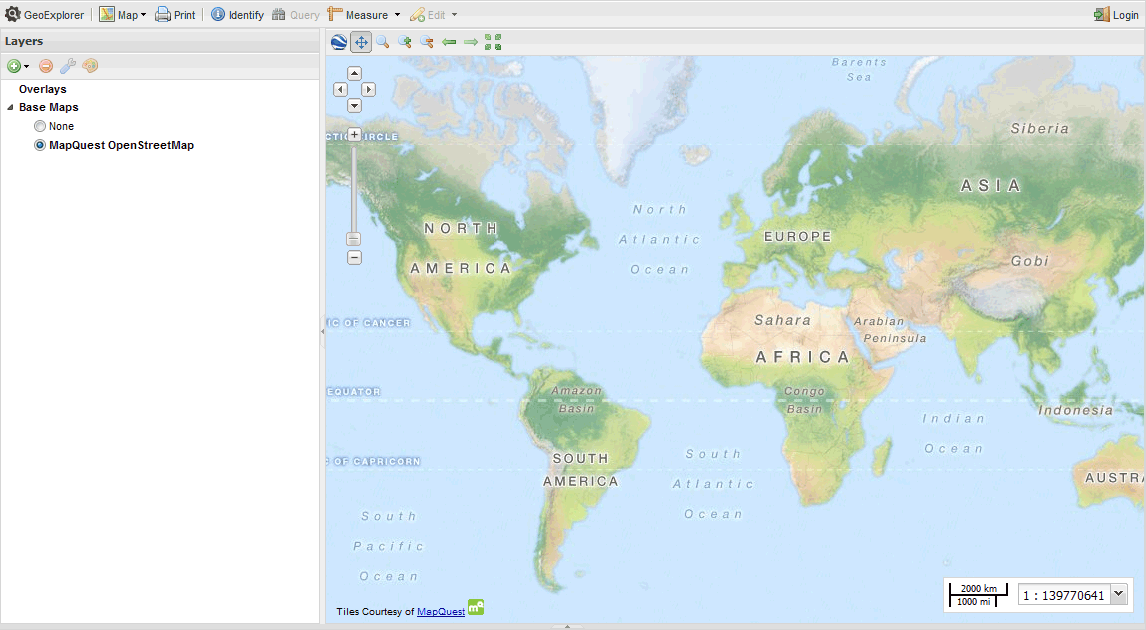Add a new layer with the green plus icon
Viewport: 1146px width, 630px height.
15,65
